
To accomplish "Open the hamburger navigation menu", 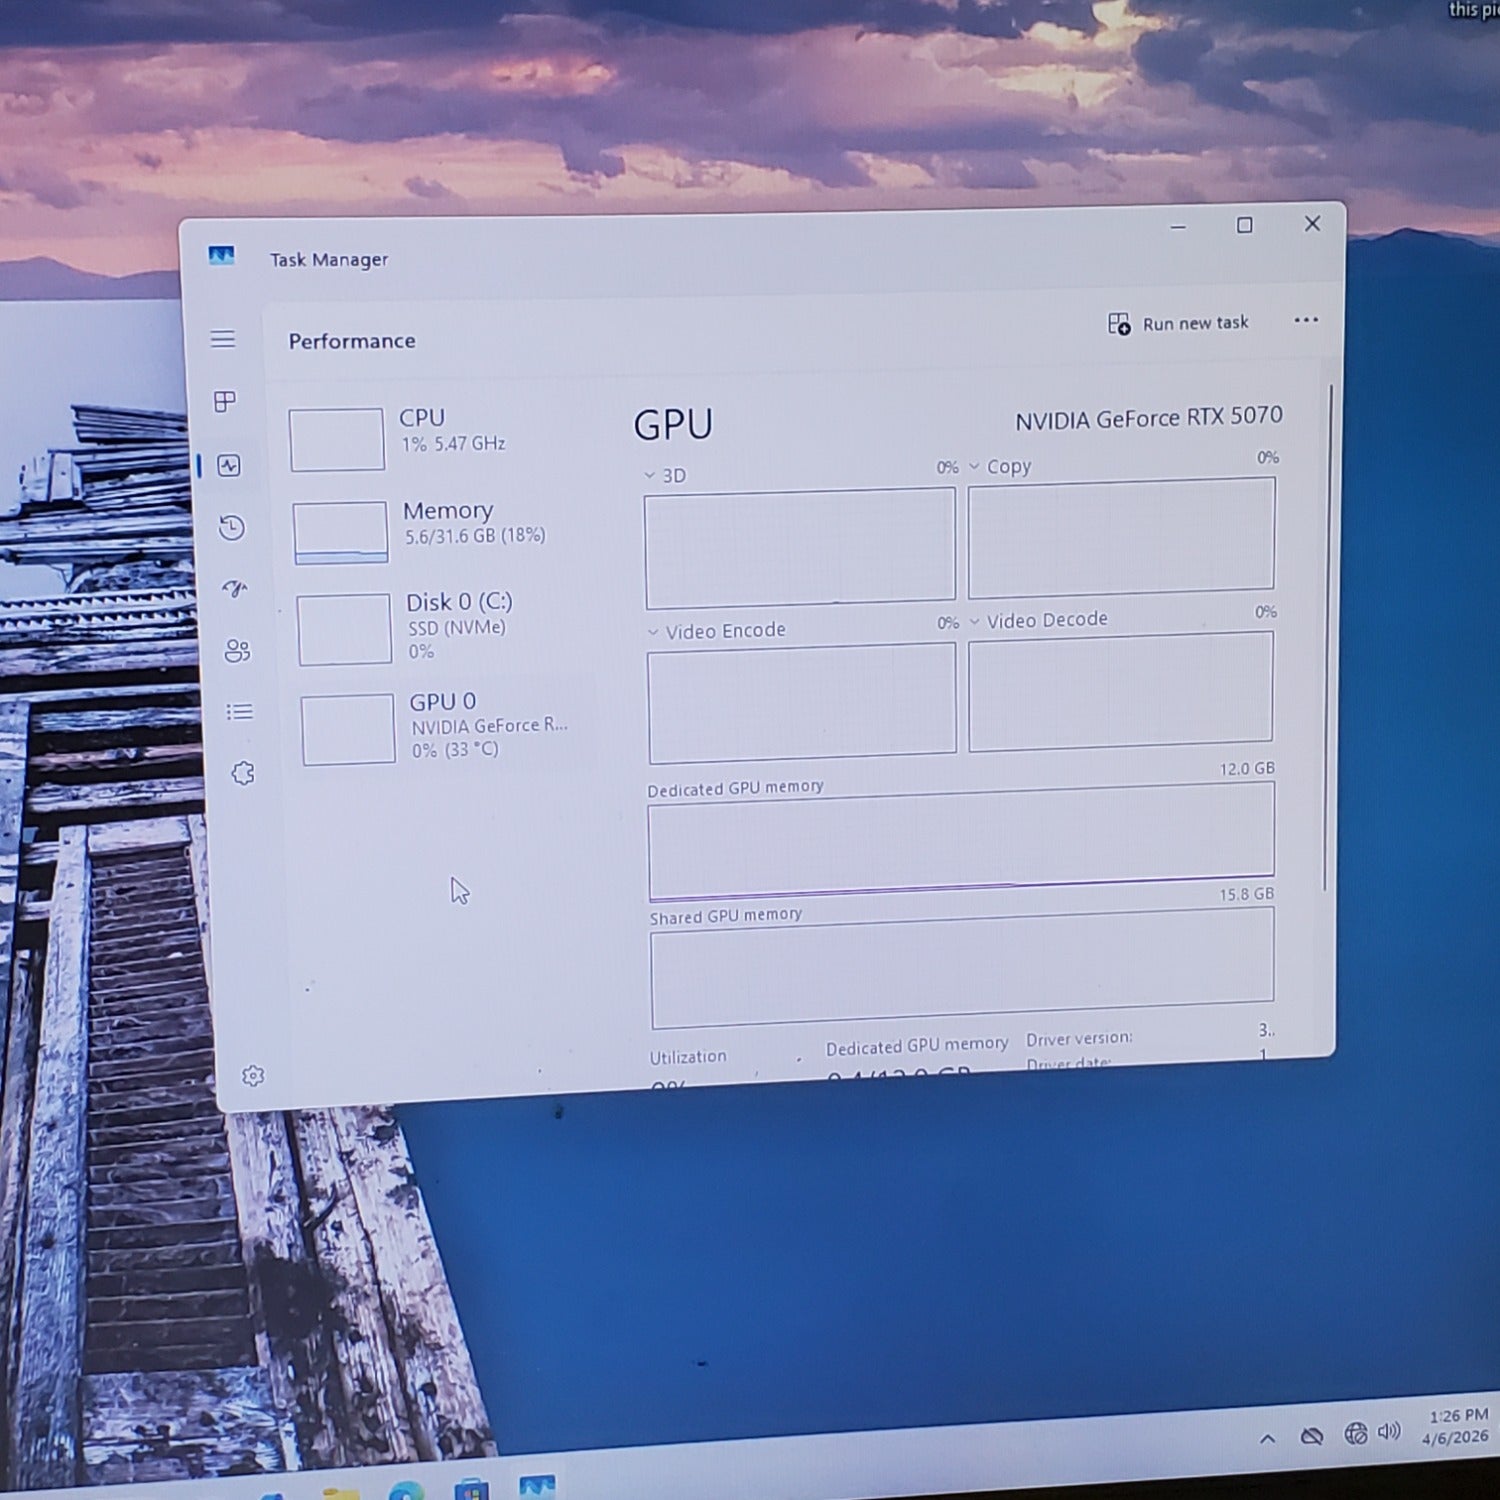I will pyautogui.click(x=223, y=339).
